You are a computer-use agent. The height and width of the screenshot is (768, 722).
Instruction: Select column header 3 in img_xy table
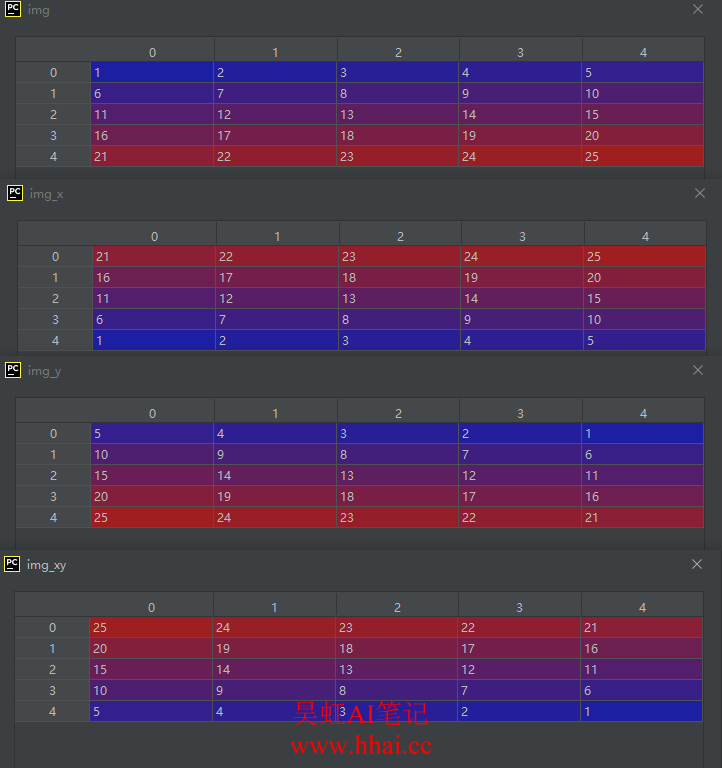tap(519, 607)
